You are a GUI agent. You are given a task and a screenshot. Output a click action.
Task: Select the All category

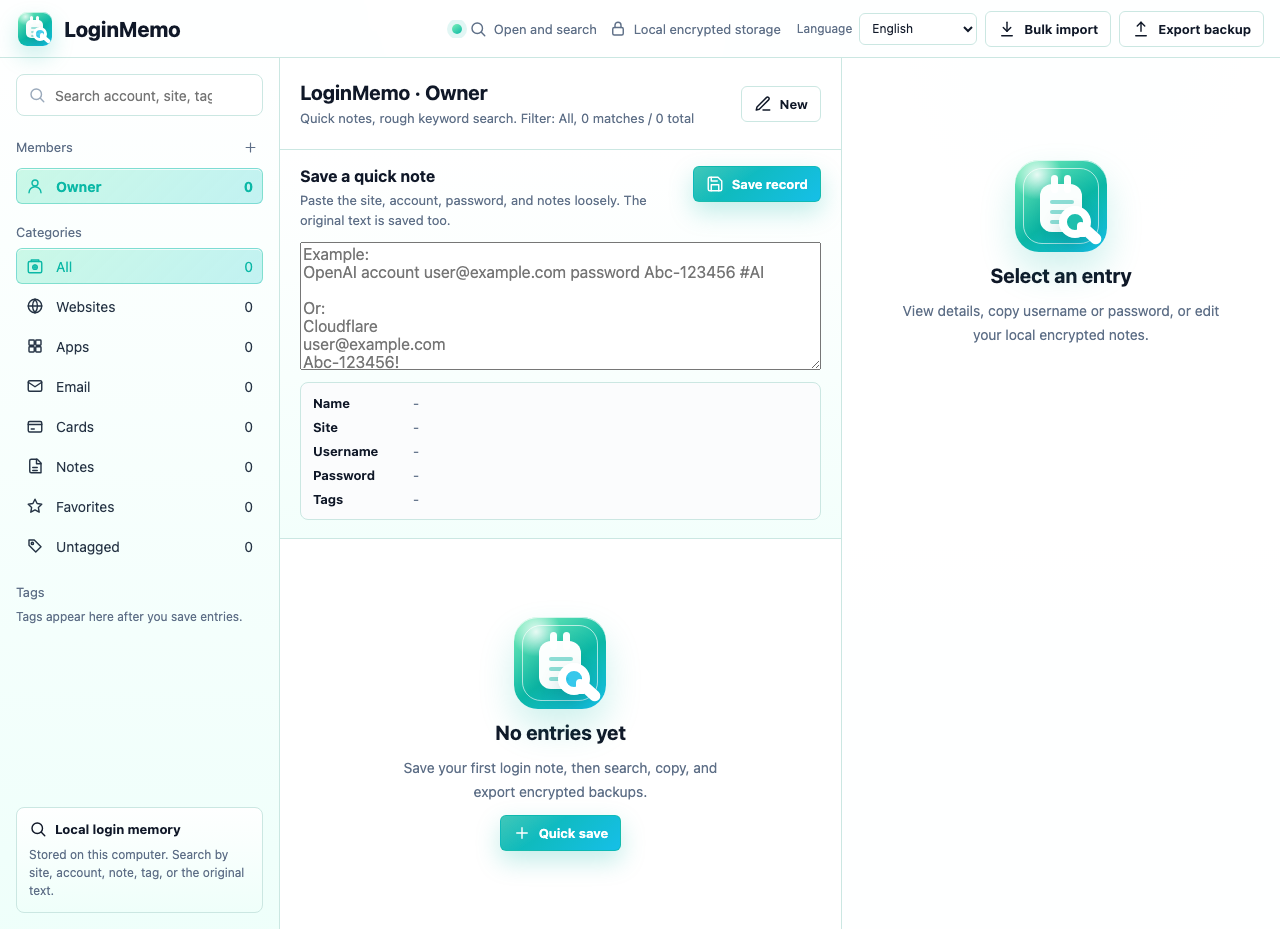click(139, 266)
